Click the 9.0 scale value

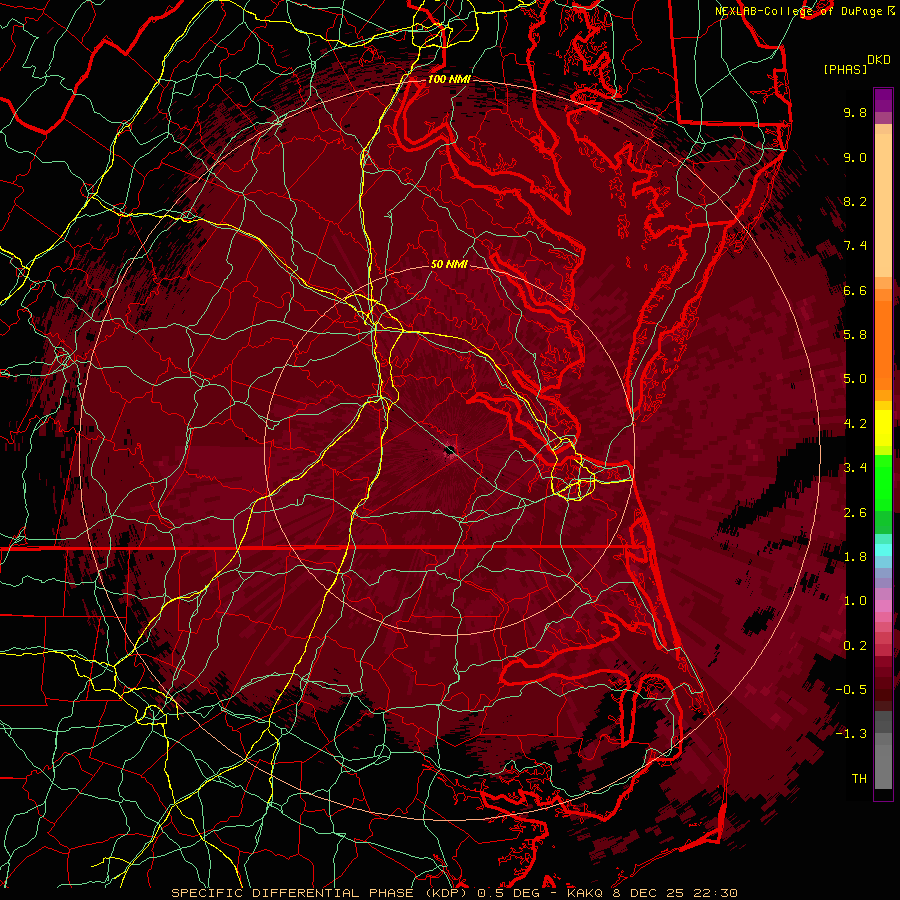855,157
